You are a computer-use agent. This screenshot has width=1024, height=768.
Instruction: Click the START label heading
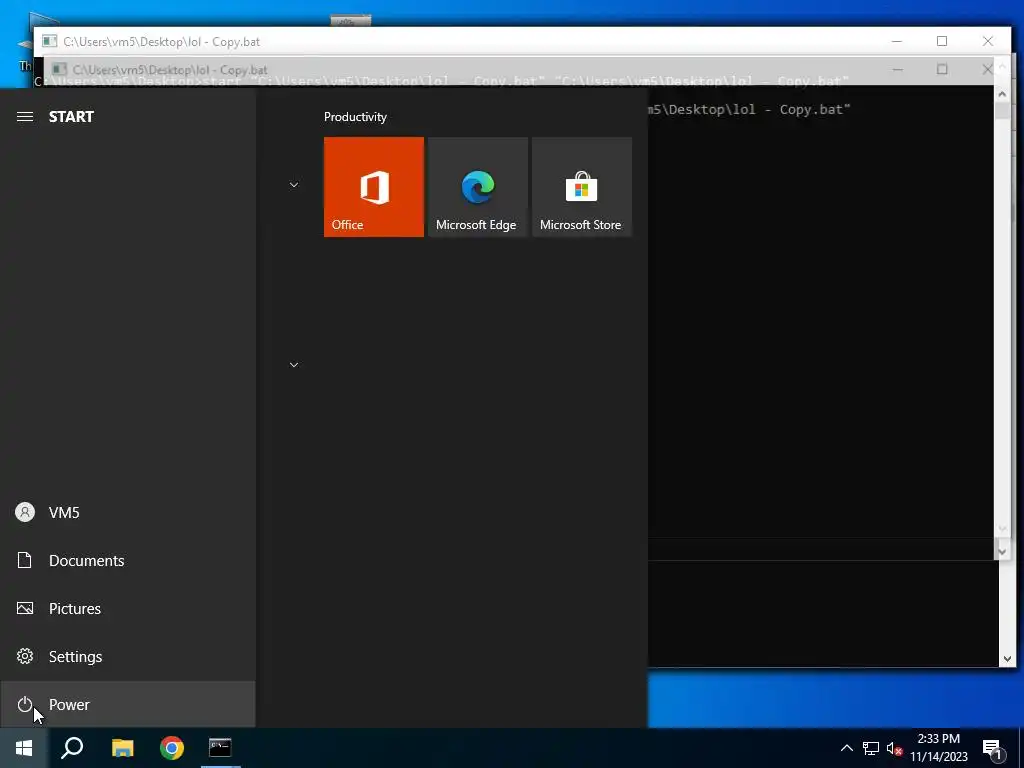pos(71,117)
